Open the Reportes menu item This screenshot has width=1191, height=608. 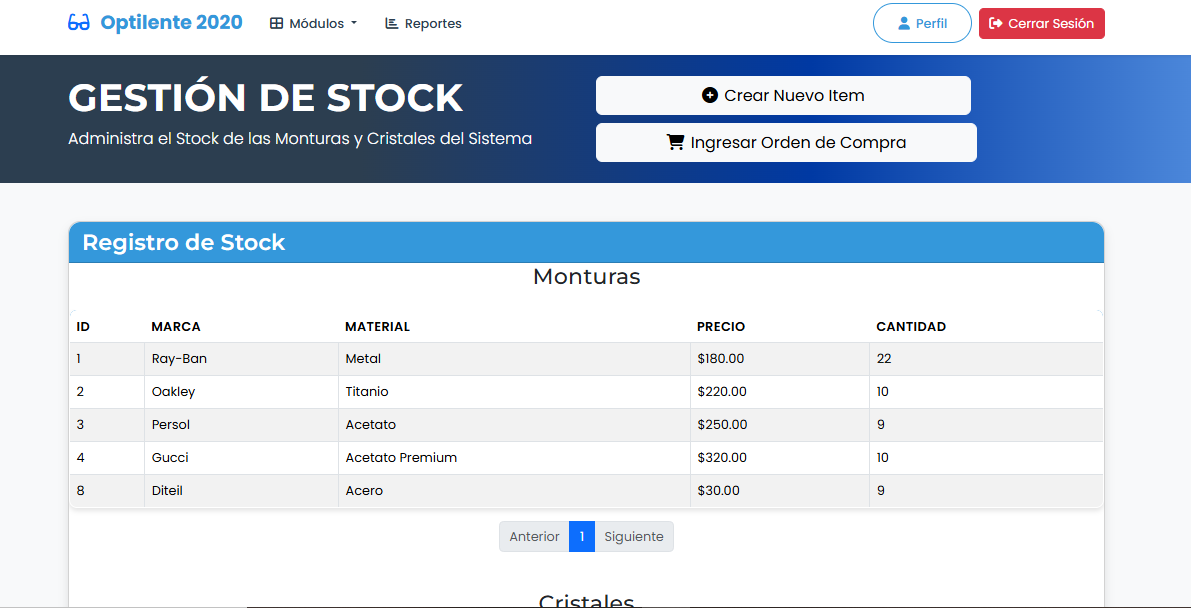(x=424, y=24)
